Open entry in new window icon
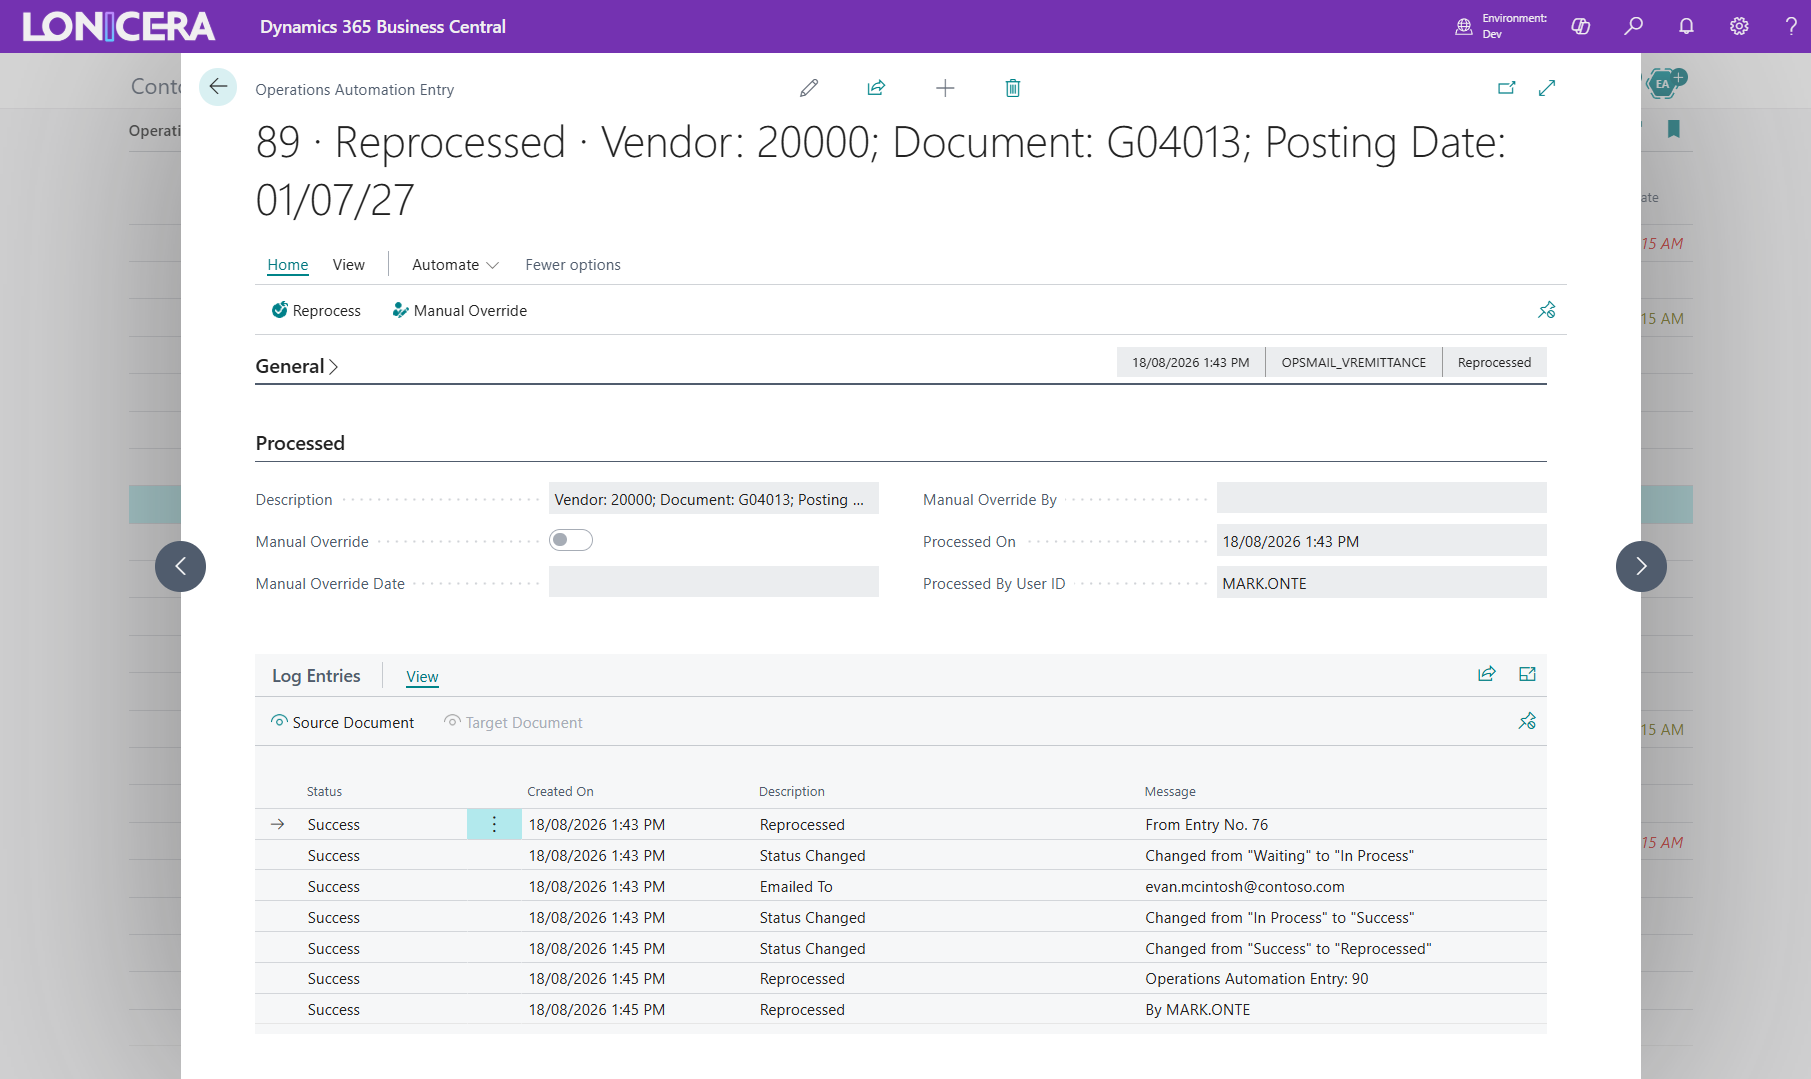The height and width of the screenshot is (1079, 1811). click(x=1507, y=88)
